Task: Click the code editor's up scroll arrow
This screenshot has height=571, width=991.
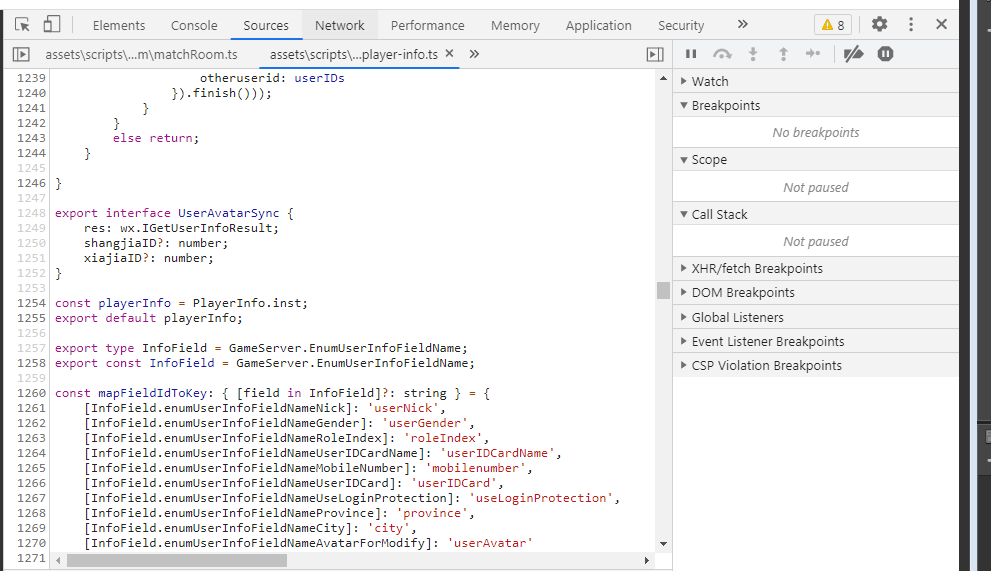Action: point(663,78)
